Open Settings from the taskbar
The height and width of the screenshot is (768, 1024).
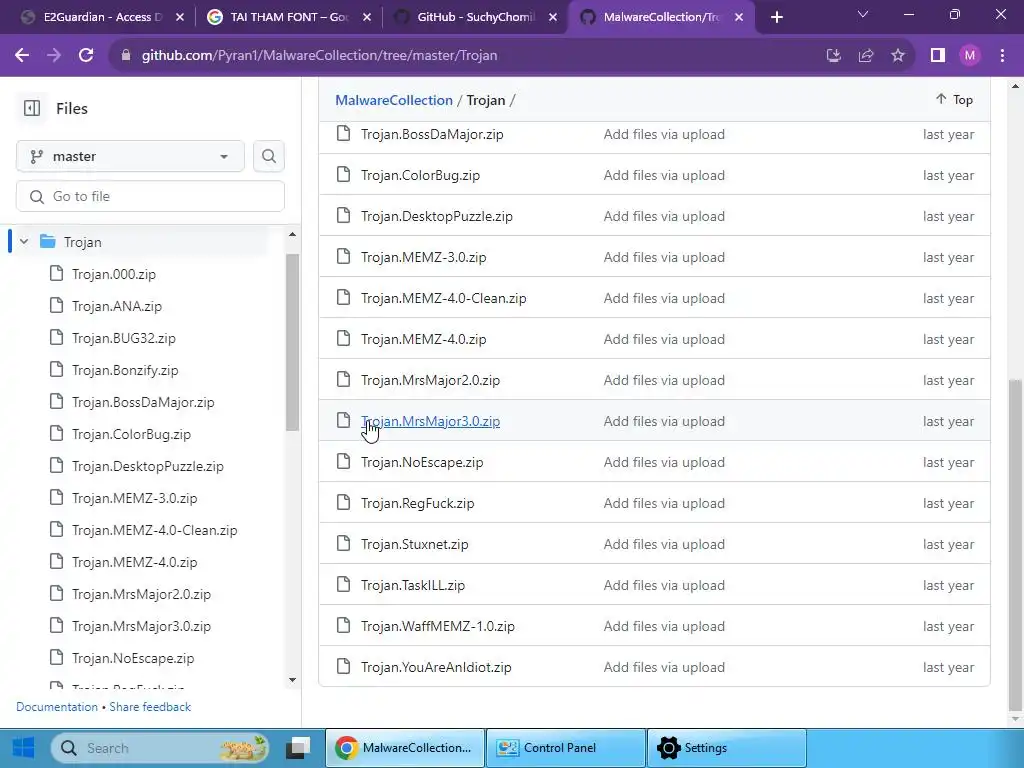click(x=726, y=748)
